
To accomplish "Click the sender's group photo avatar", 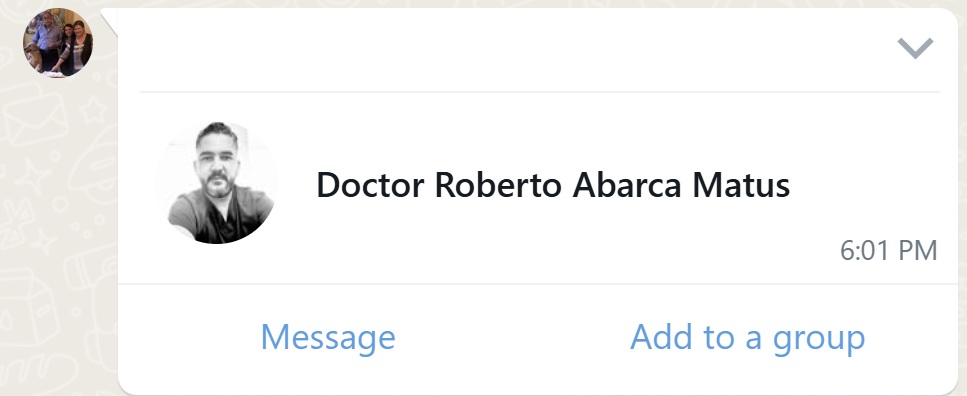I will [58, 43].
